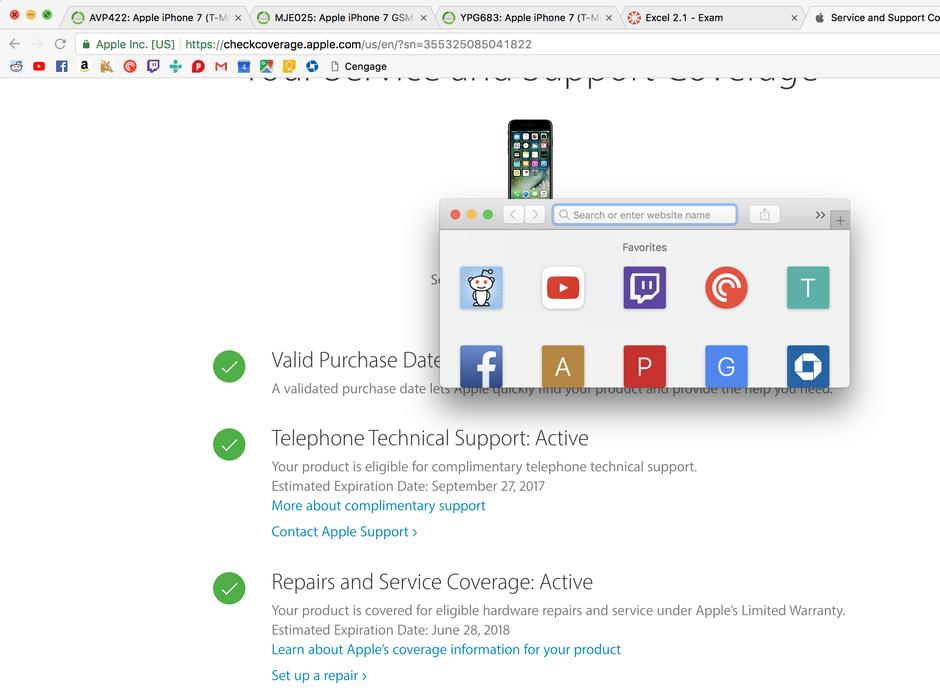Viewport: 940px width, 698px height.
Task: Open the YouTube favorite in Safari
Action: pos(563,288)
